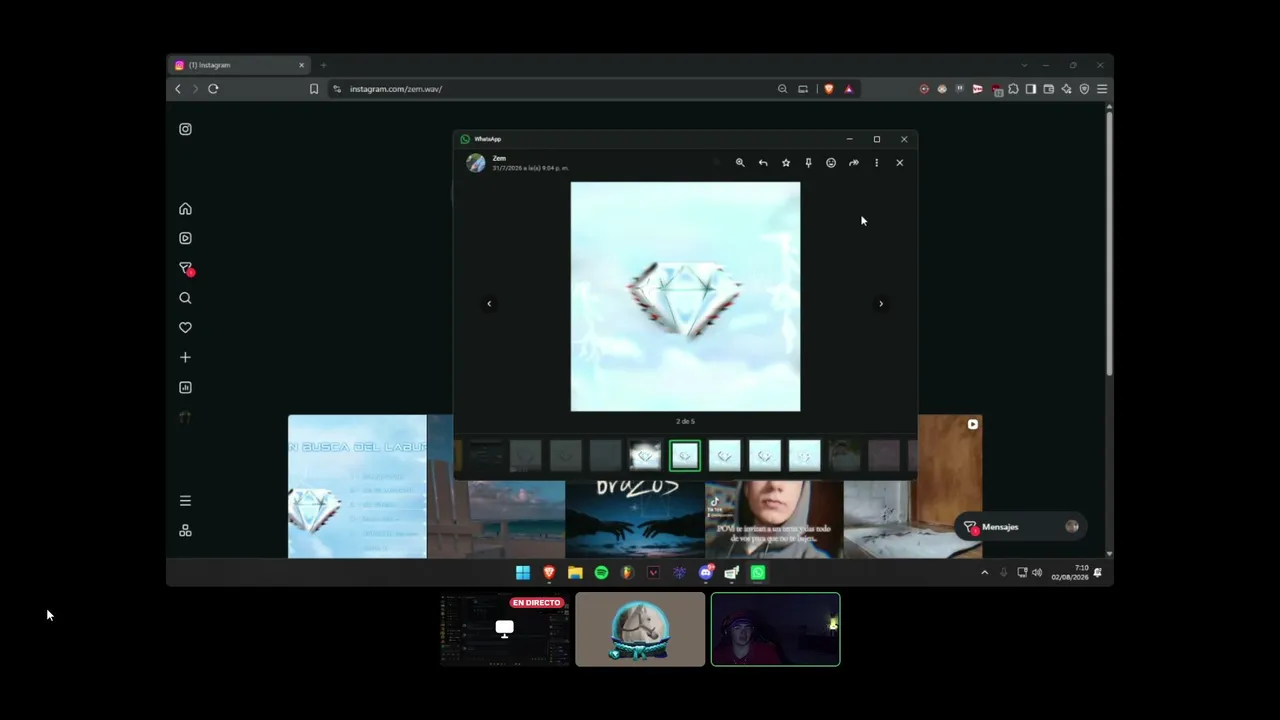Open the Mensajes floating button
Image resolution: width=1280 pixels, height=720 pixels.
pyautogui.click(x=1019, y=527)
